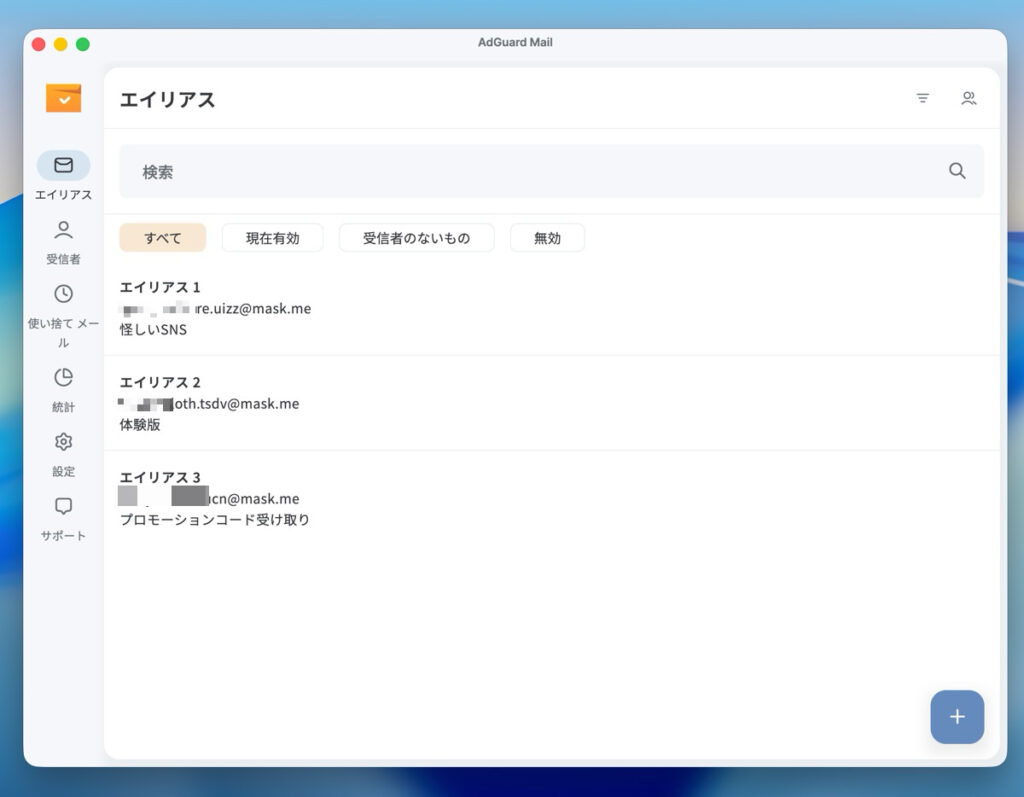Click the 検索 search field
1024x797 pixels.
(x=530, y=172)
